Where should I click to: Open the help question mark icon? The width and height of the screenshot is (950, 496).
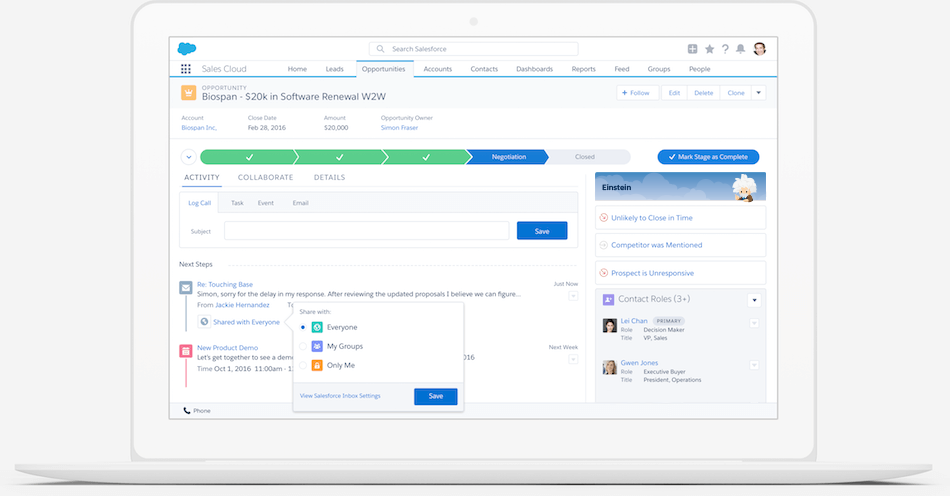pyautogui.click(x=725, y=49)
